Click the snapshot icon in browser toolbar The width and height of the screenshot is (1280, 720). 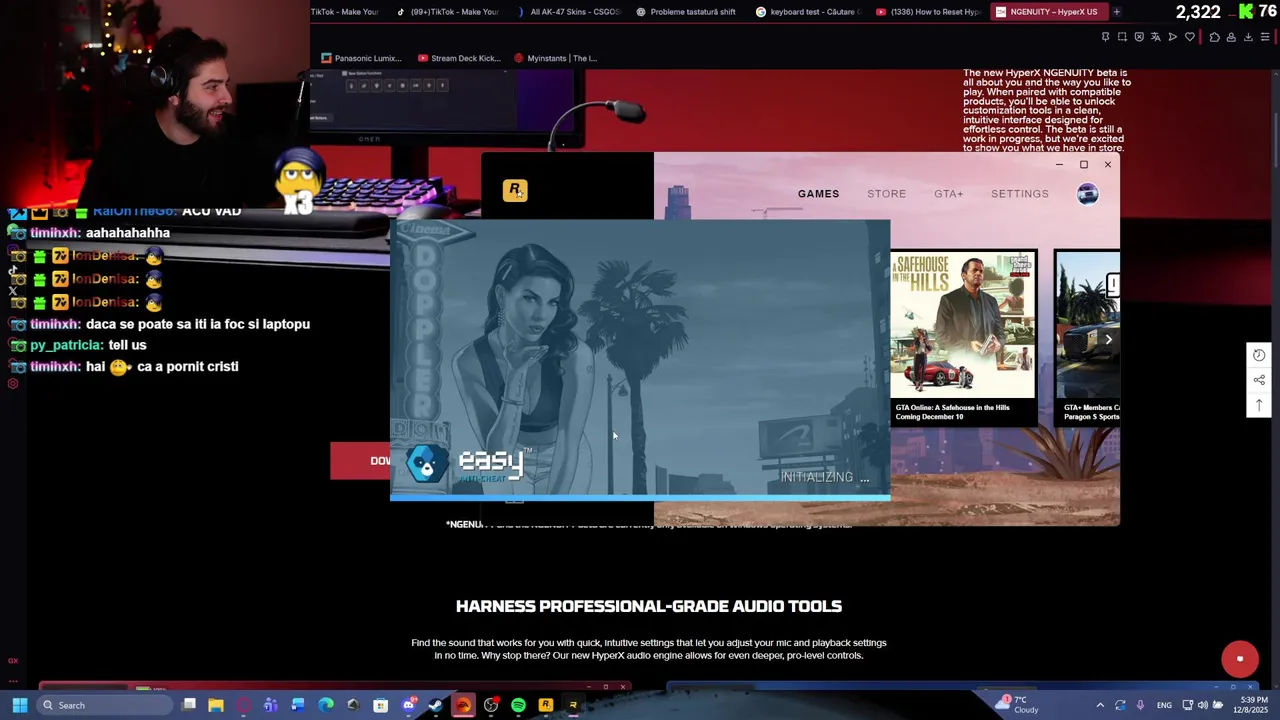coord(1122,37)
